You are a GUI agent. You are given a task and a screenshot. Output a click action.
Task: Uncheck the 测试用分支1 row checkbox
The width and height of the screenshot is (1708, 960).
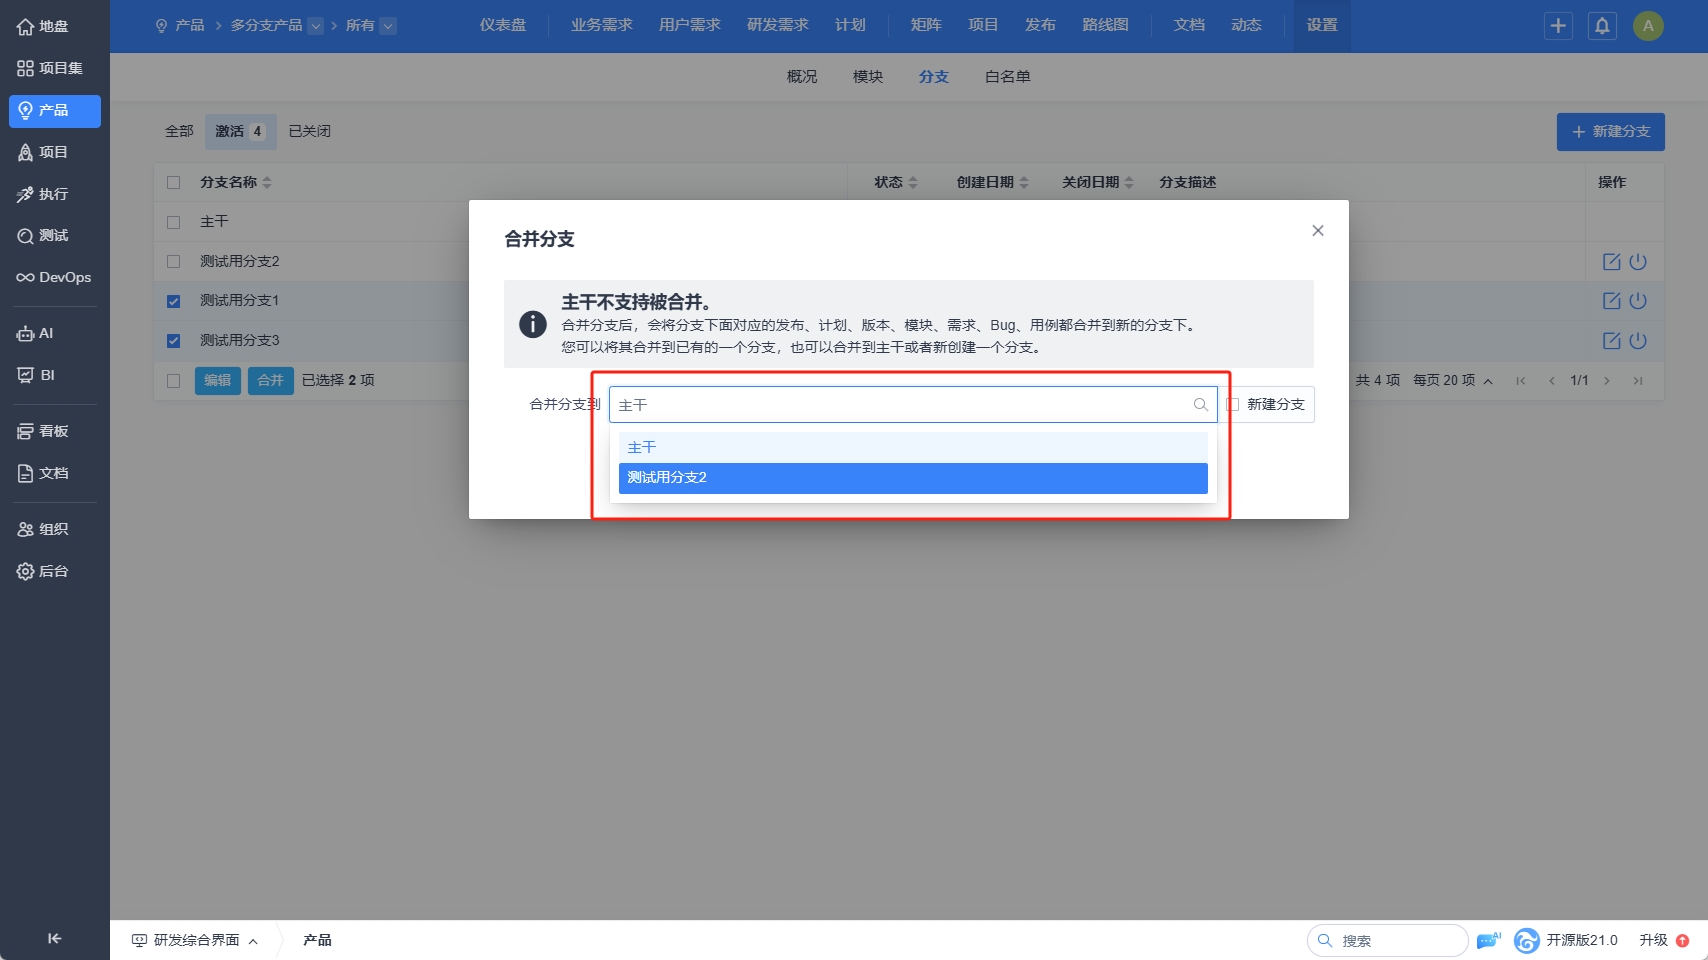pos(174,301)
